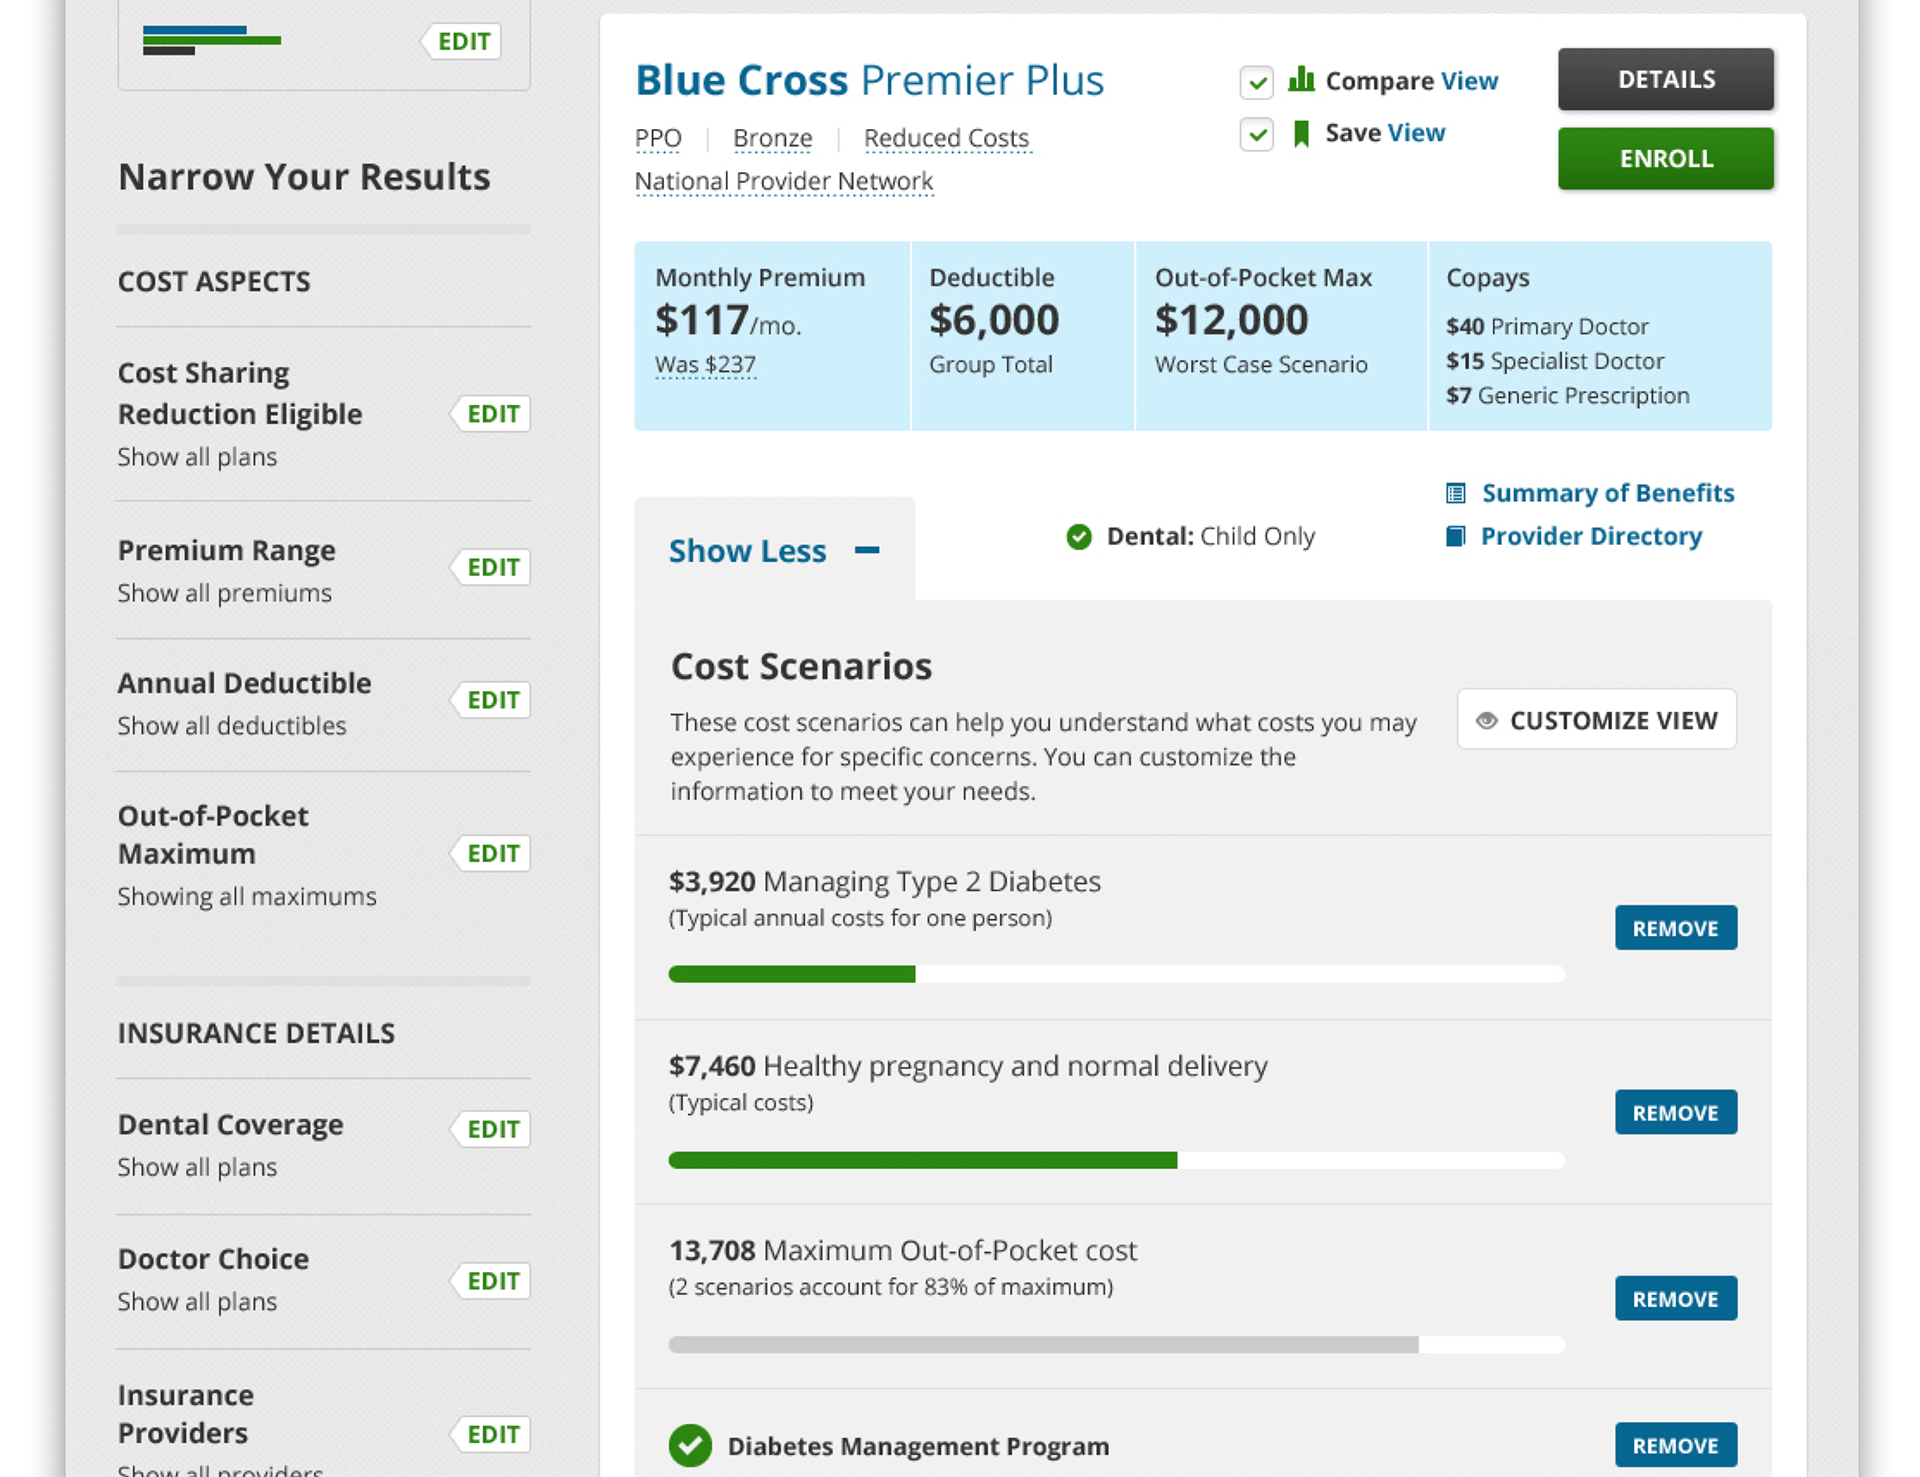Click the small bar chart thumbnail top left

tap(212, 40)
